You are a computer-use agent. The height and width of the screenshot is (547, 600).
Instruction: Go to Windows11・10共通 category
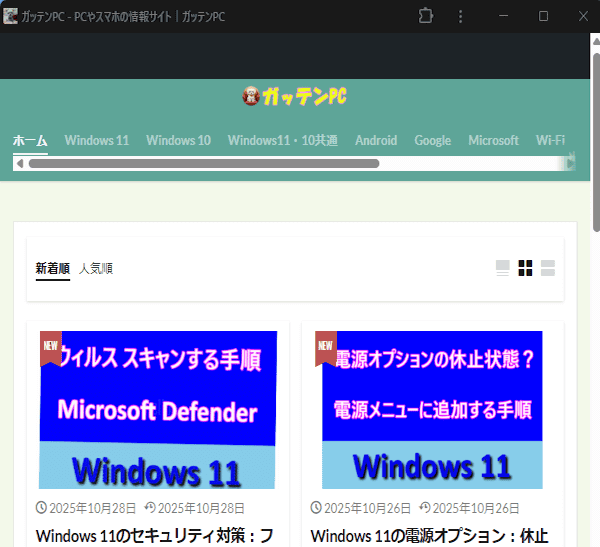click(283, 140)
